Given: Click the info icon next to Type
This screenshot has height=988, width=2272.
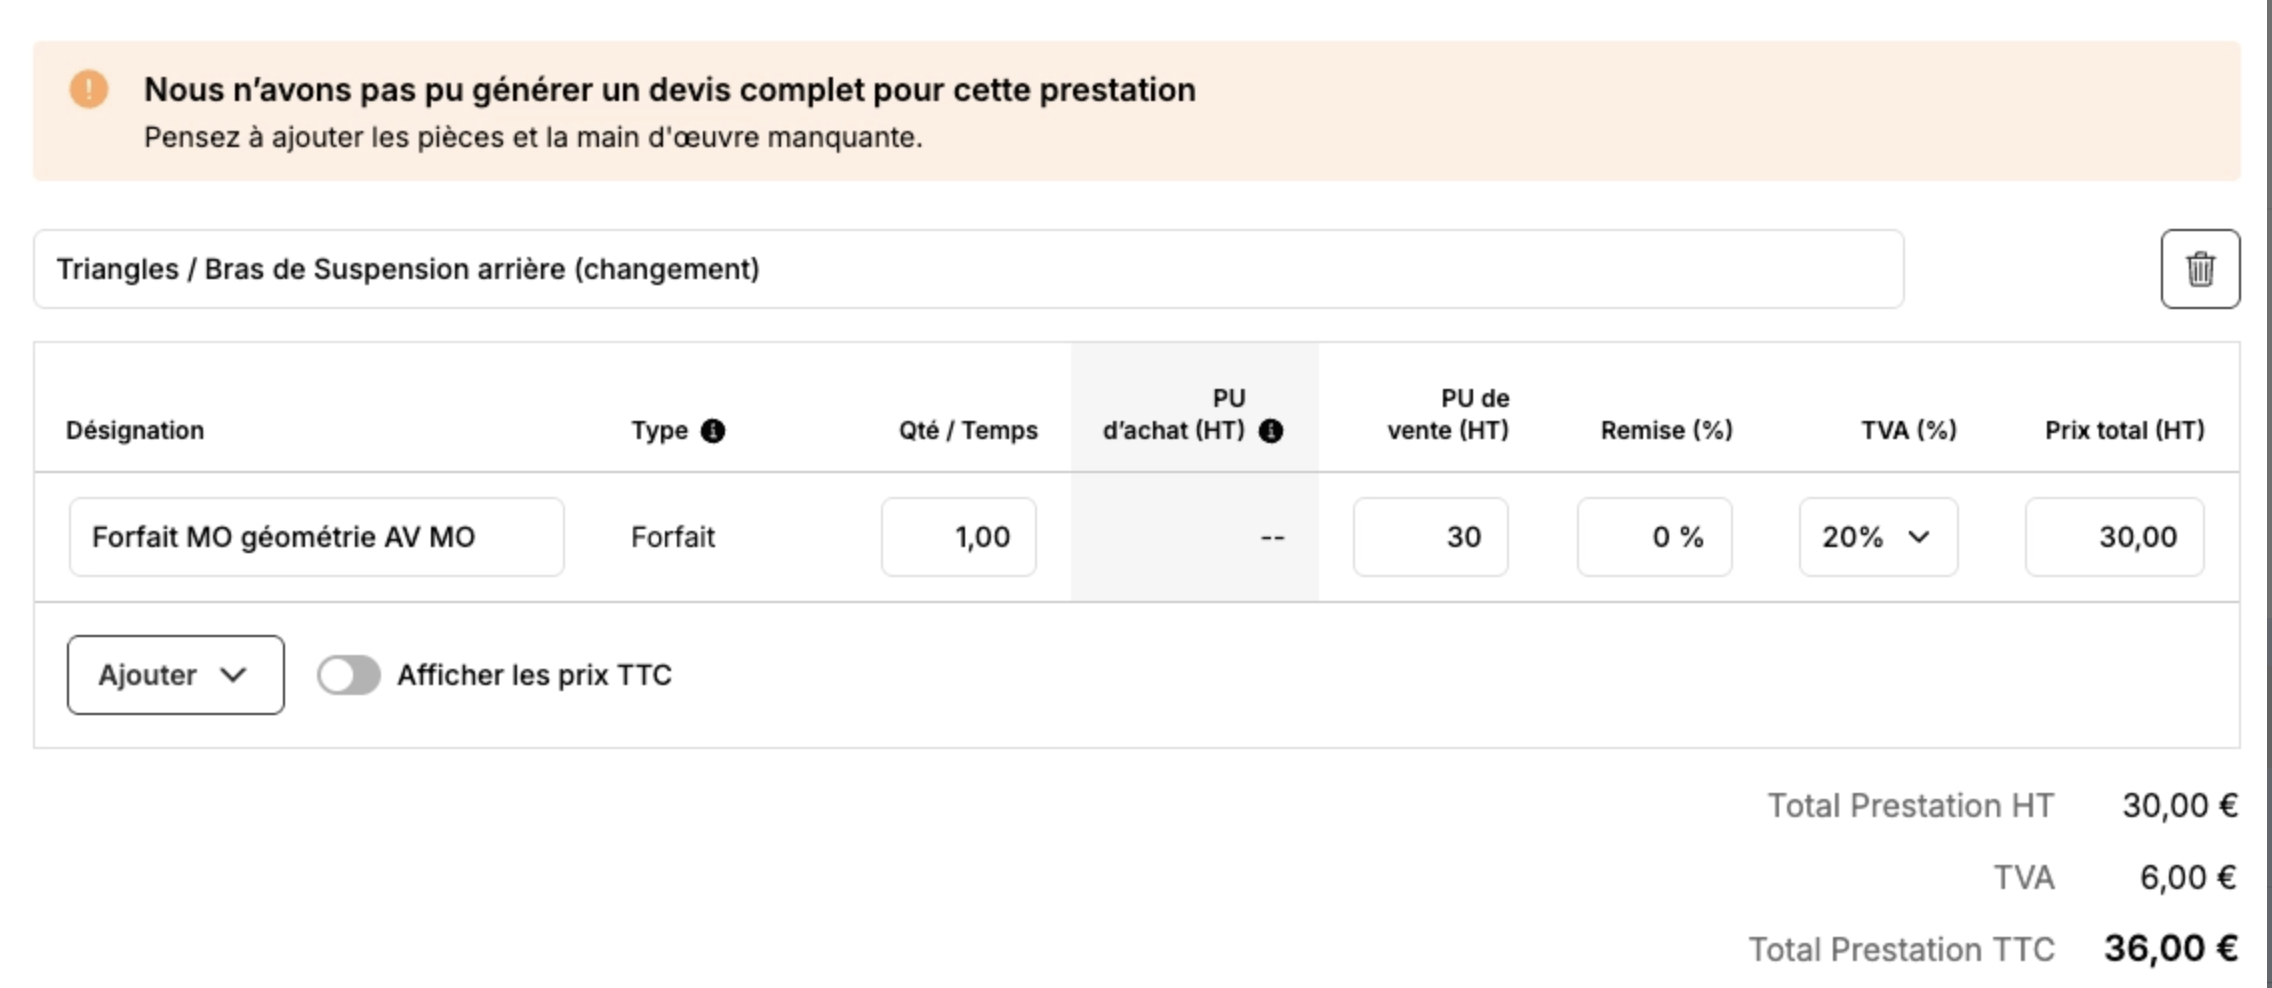Looking at the screenshot, I should coord(713,431).
